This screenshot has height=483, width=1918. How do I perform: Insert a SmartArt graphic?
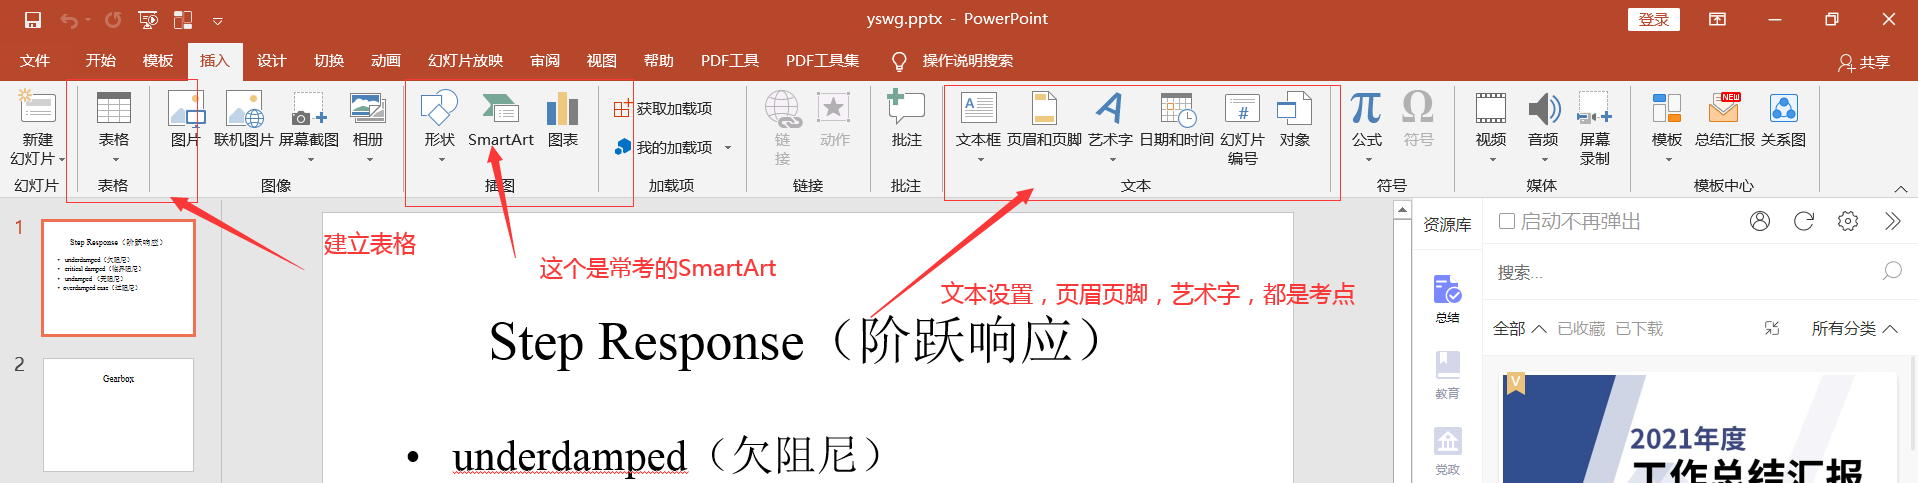coord(501,120)
